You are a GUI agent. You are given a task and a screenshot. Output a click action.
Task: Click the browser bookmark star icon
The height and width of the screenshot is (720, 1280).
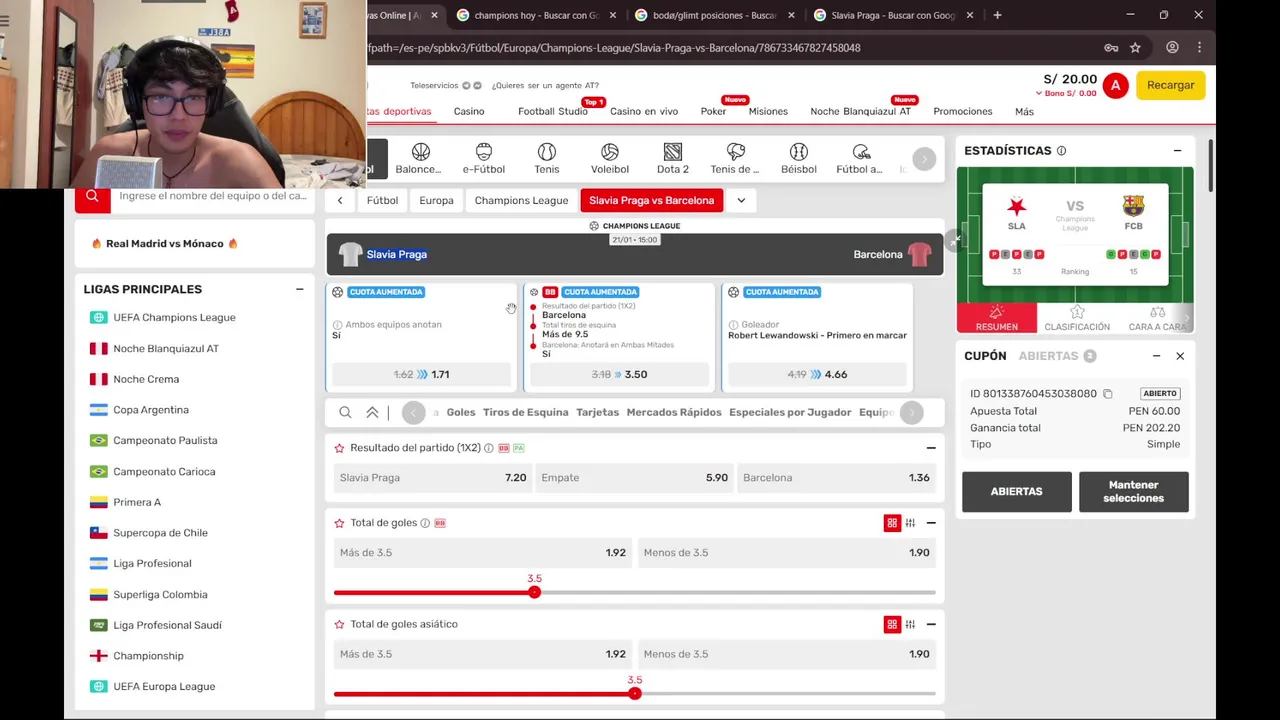pos(1135,47)
